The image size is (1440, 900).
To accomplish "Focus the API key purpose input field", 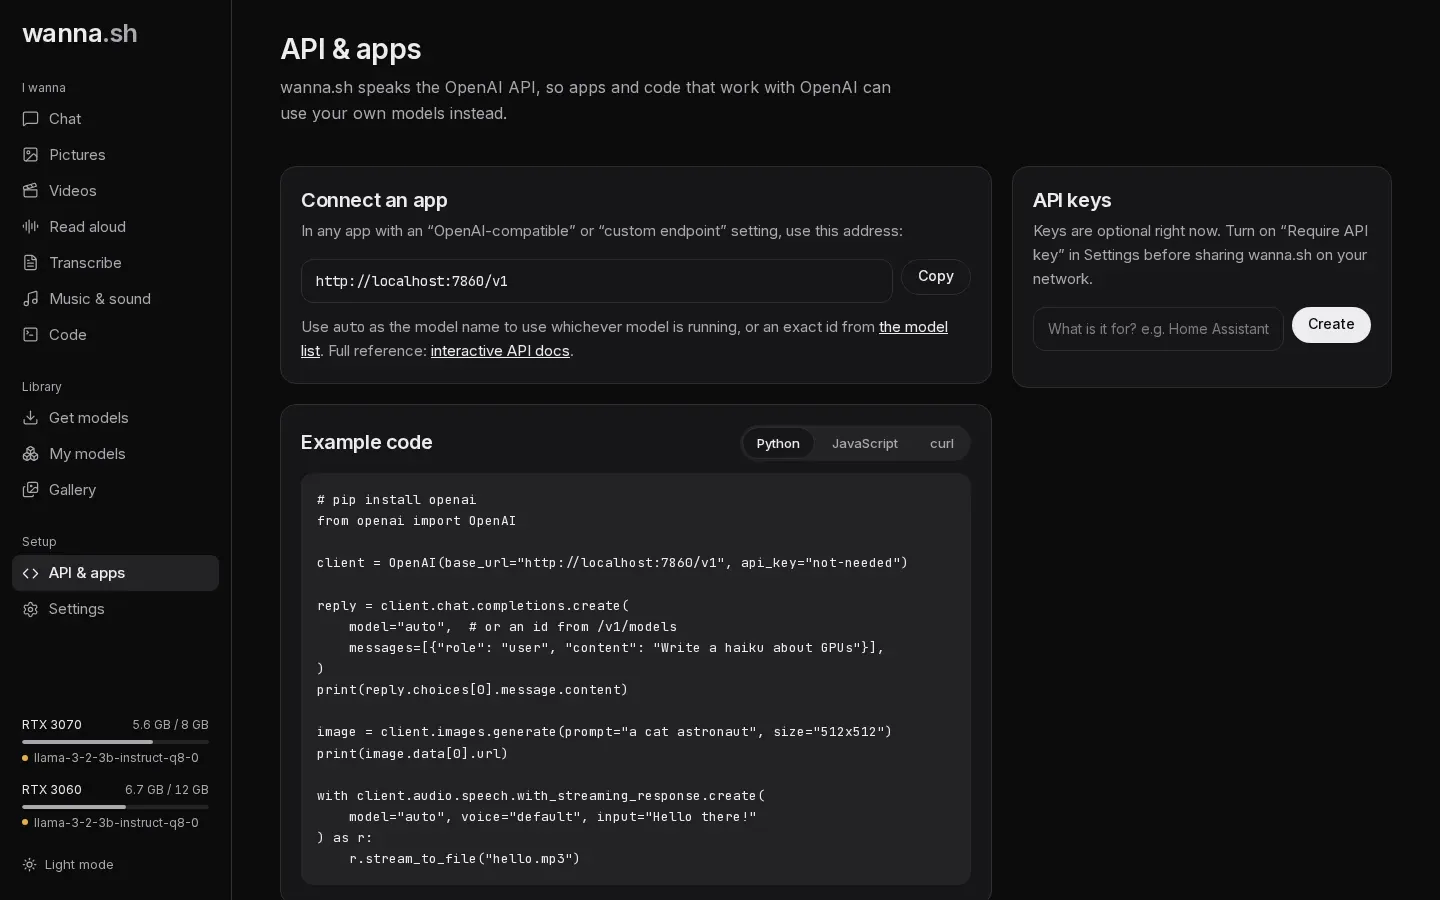I will 1158,329.
